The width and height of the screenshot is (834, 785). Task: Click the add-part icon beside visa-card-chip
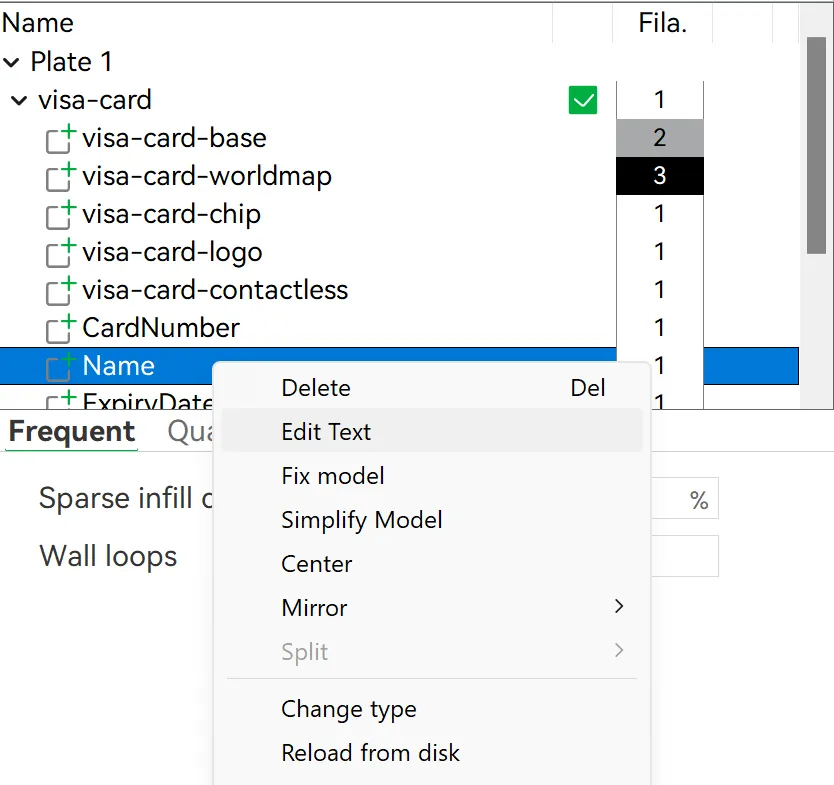click(59, 214)
